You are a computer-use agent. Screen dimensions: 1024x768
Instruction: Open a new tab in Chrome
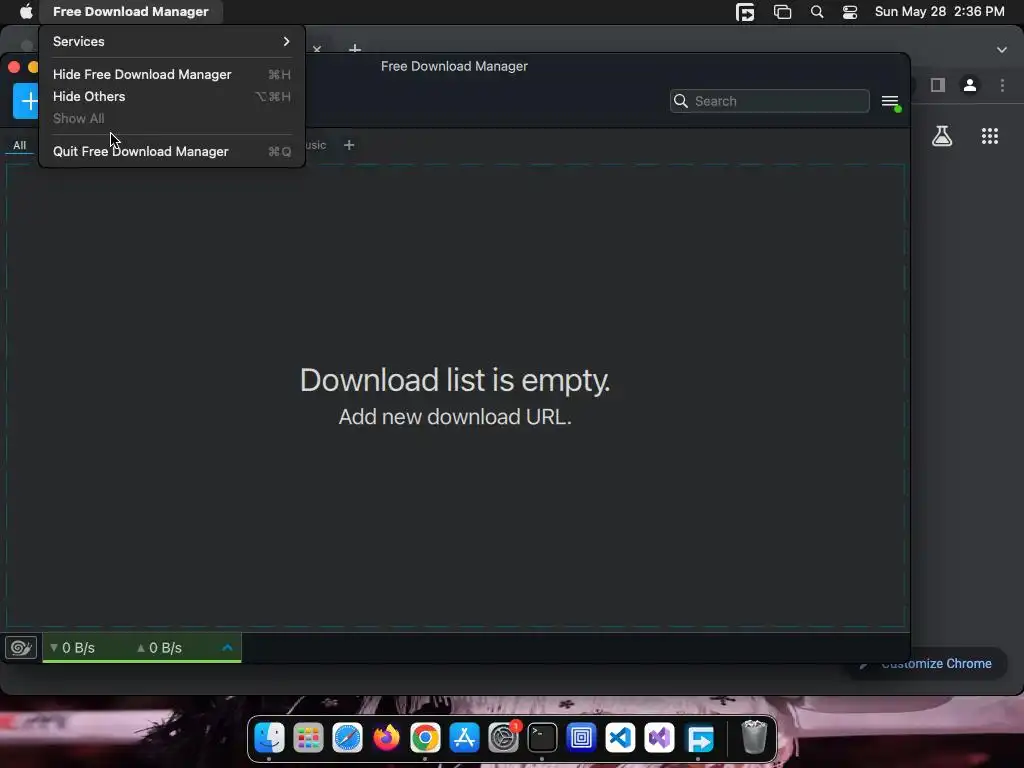coord(355,48)
